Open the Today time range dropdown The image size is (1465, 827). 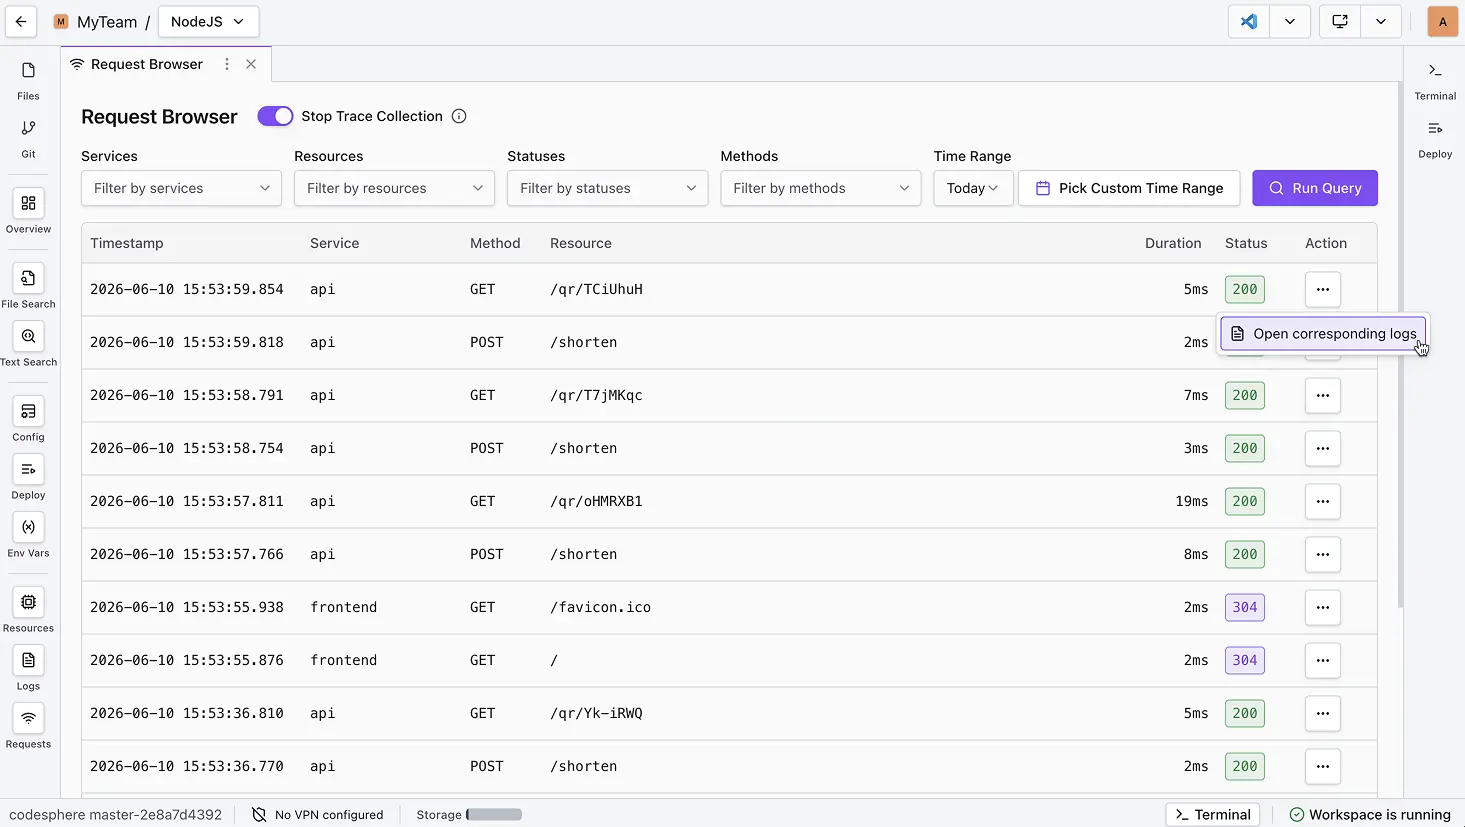point(973,188)
